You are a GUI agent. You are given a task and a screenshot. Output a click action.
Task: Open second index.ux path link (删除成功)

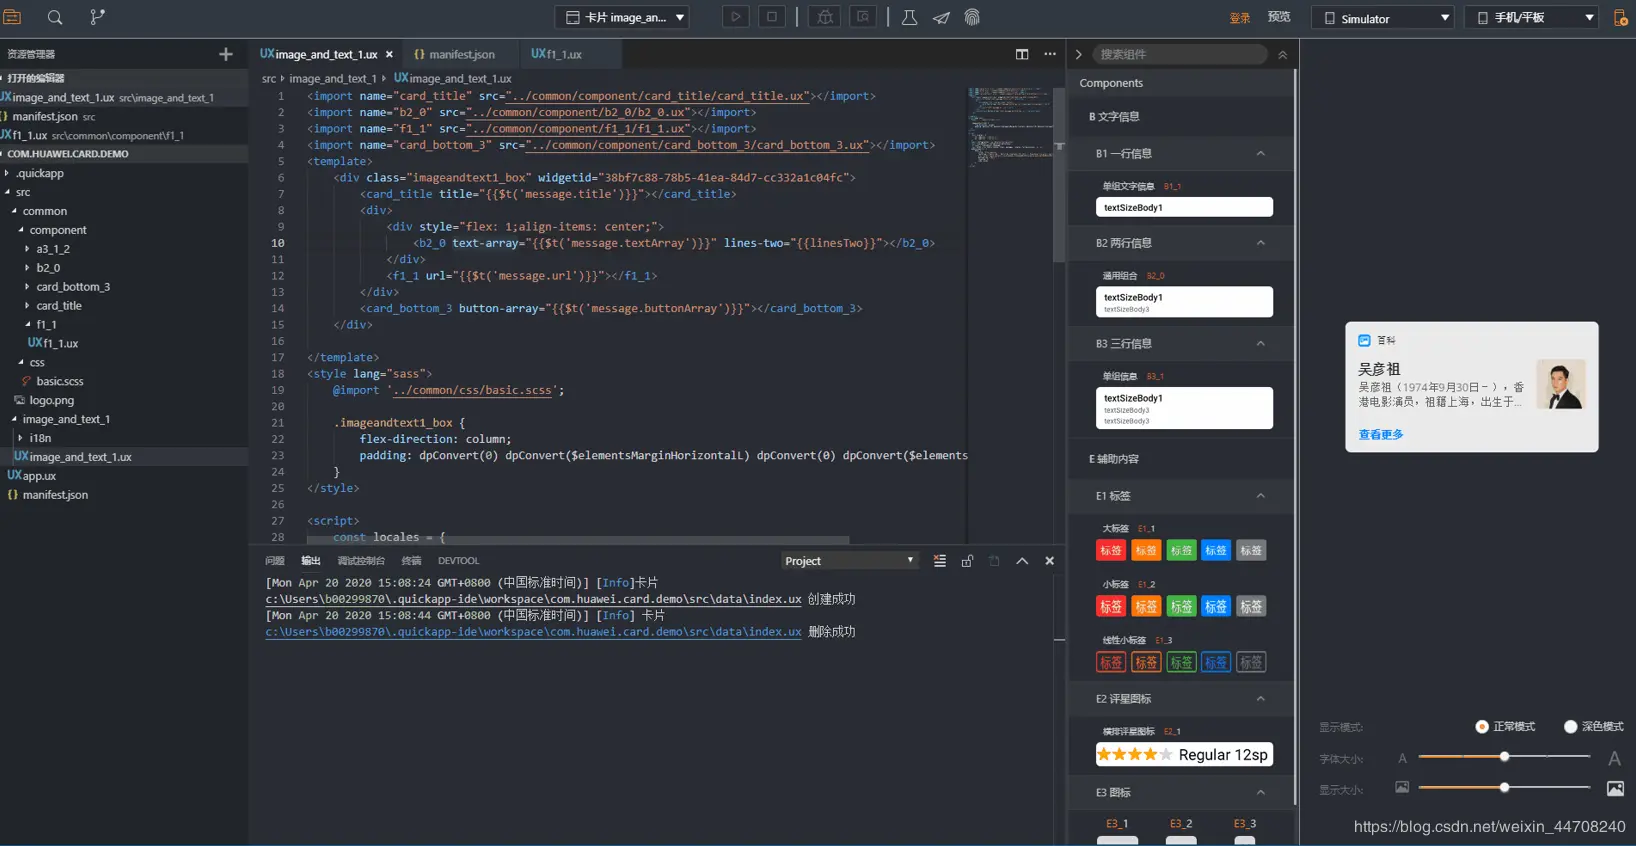tap(533, 632)
